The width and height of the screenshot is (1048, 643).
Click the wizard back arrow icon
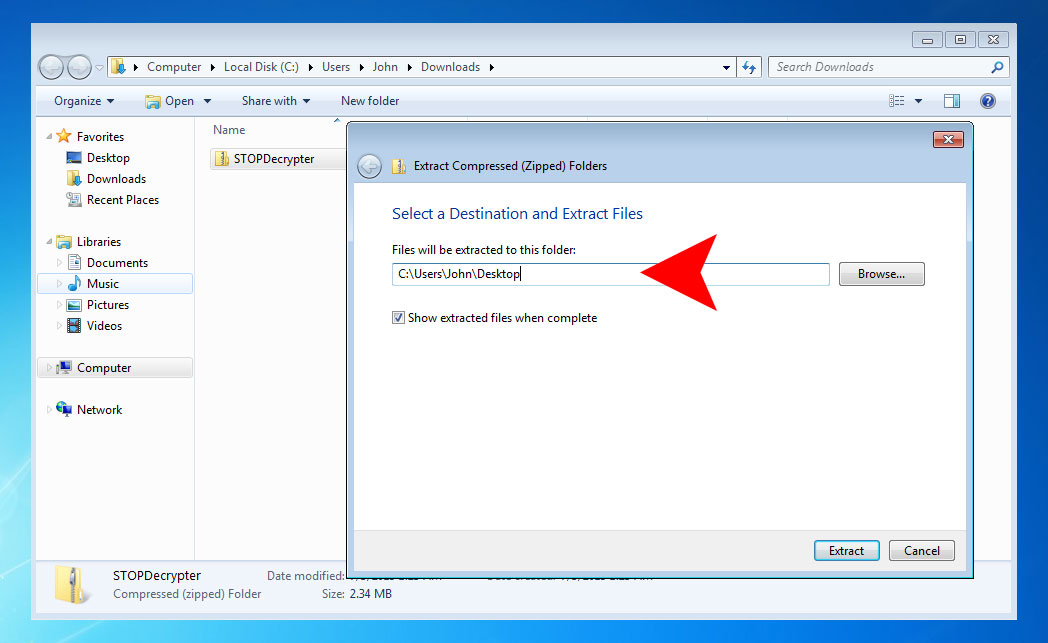[x=369, y=166]
